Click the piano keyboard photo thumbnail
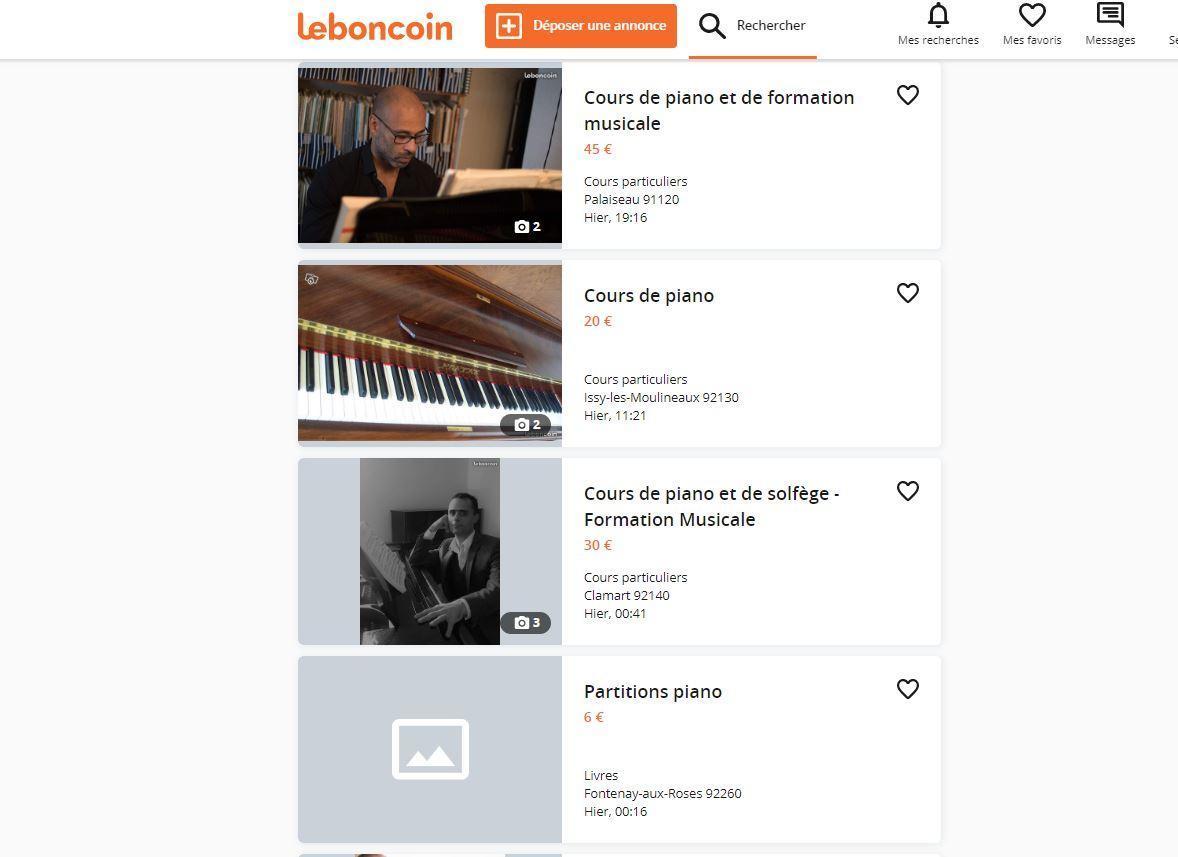Viewport: 1178px width, 857px height. tap(430, 353)
